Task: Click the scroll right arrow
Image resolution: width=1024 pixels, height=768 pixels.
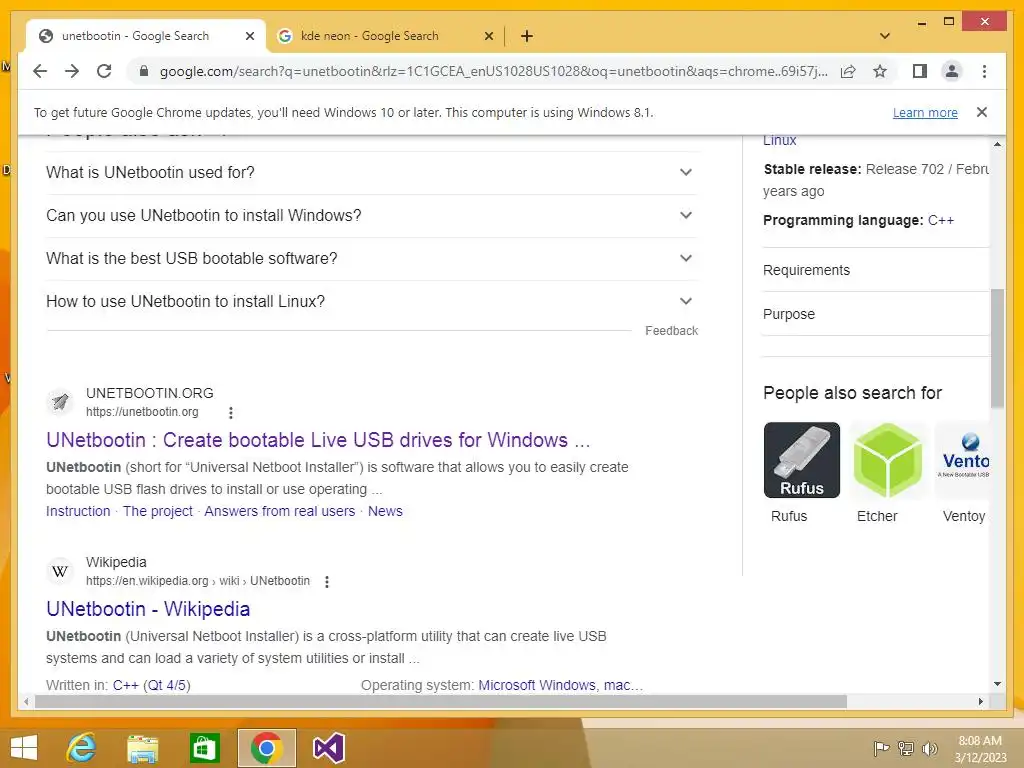Action: point(981,701)
